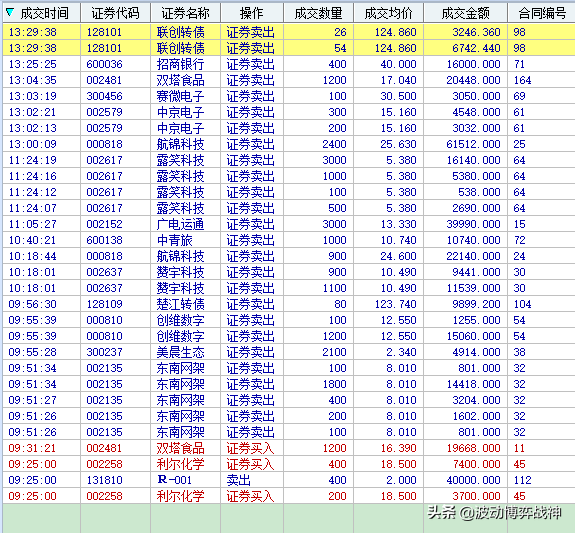
Task: Click the amount 22140.000
Action: 473,256
